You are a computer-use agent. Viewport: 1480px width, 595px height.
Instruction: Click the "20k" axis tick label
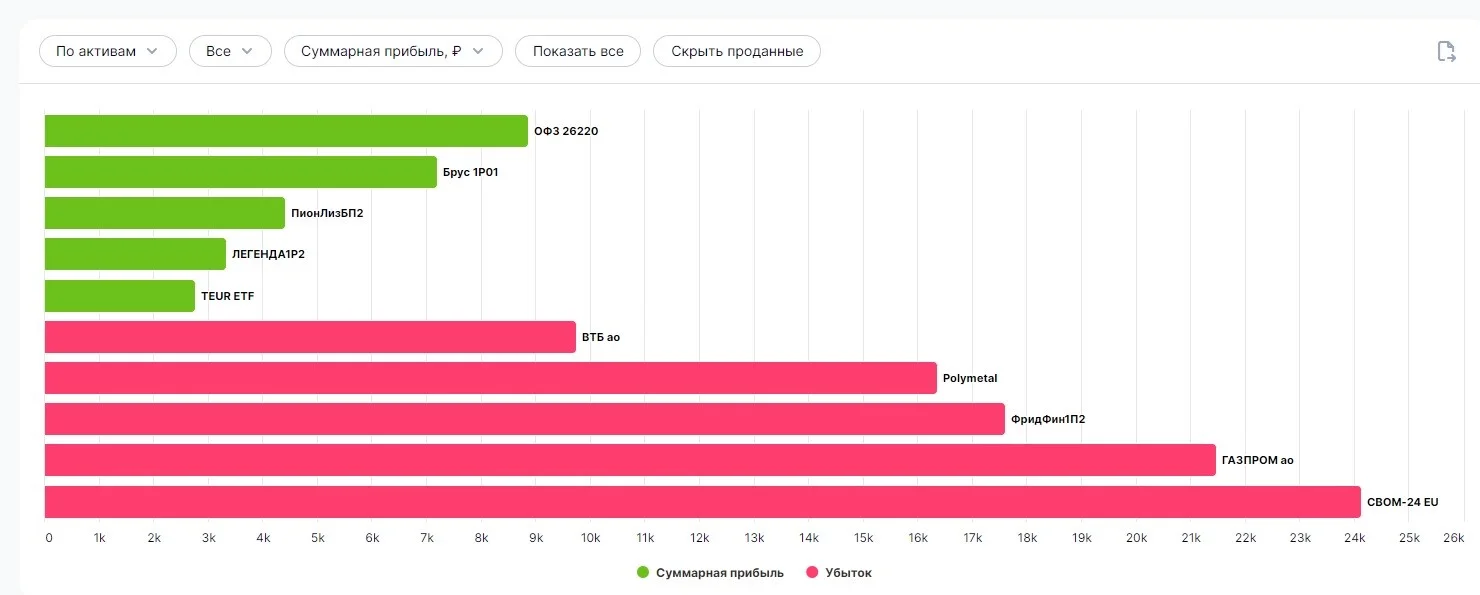pos(1136,538)
